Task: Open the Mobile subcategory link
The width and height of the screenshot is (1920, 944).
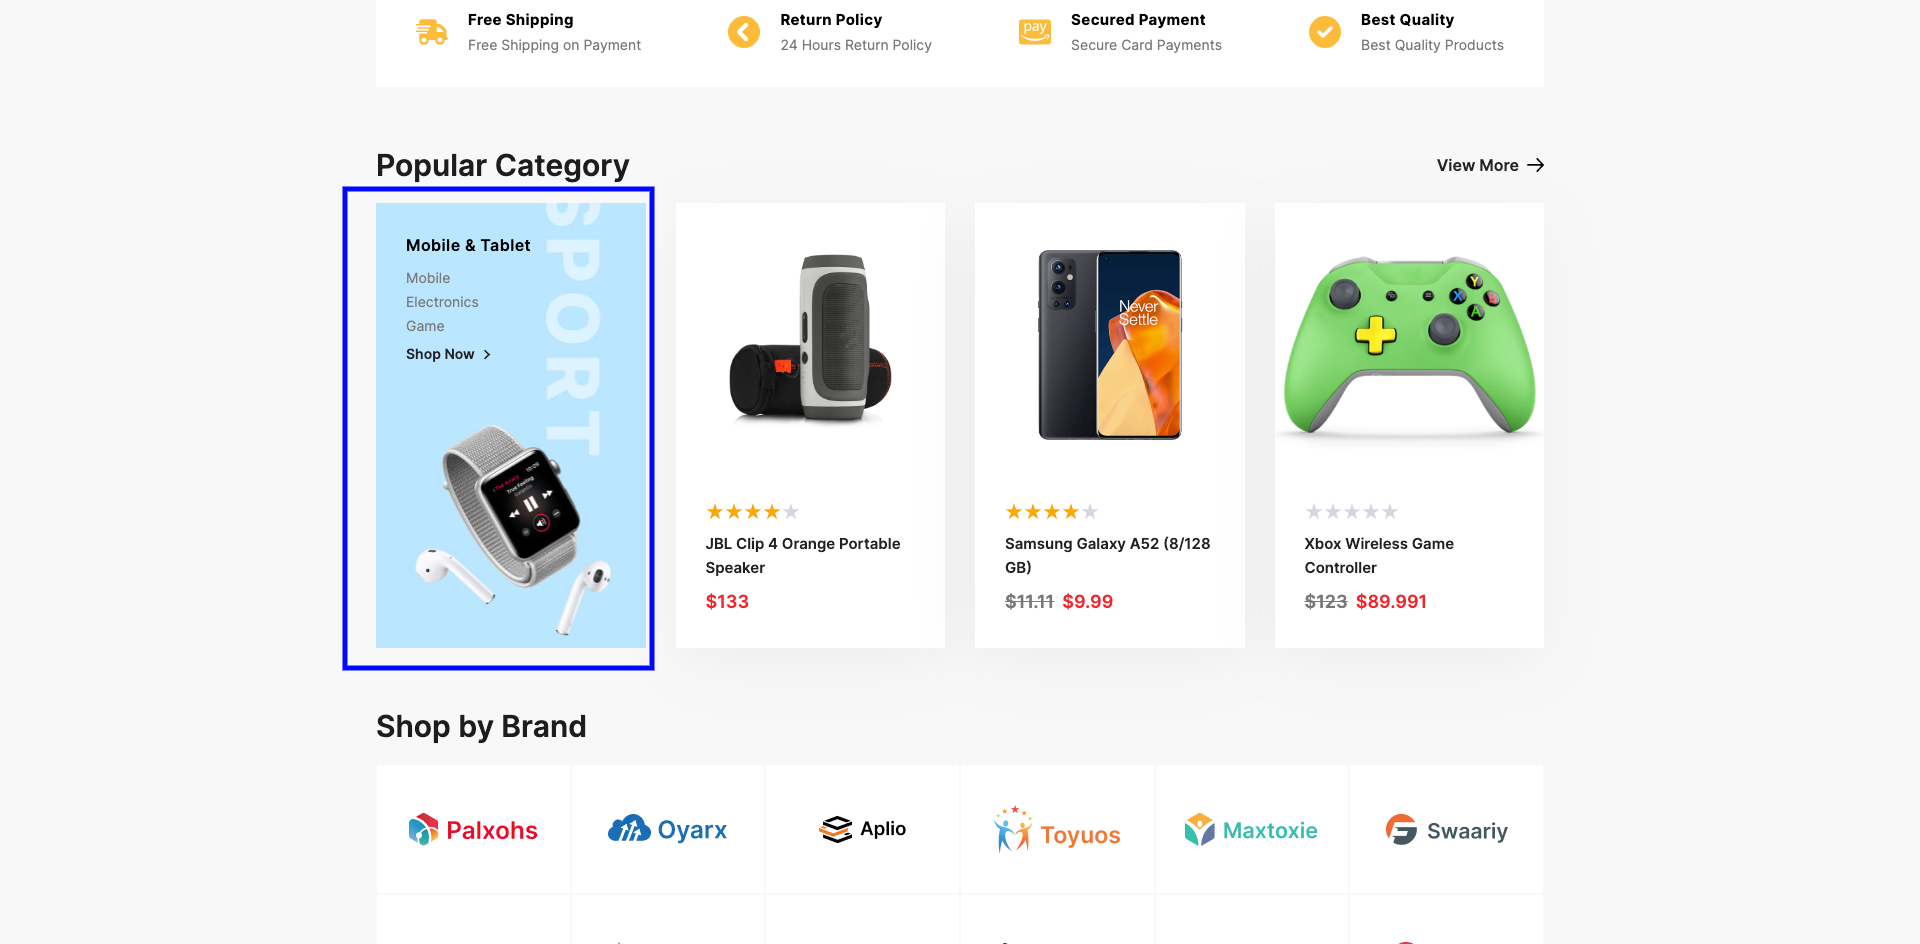Action: tap(428, 278)
